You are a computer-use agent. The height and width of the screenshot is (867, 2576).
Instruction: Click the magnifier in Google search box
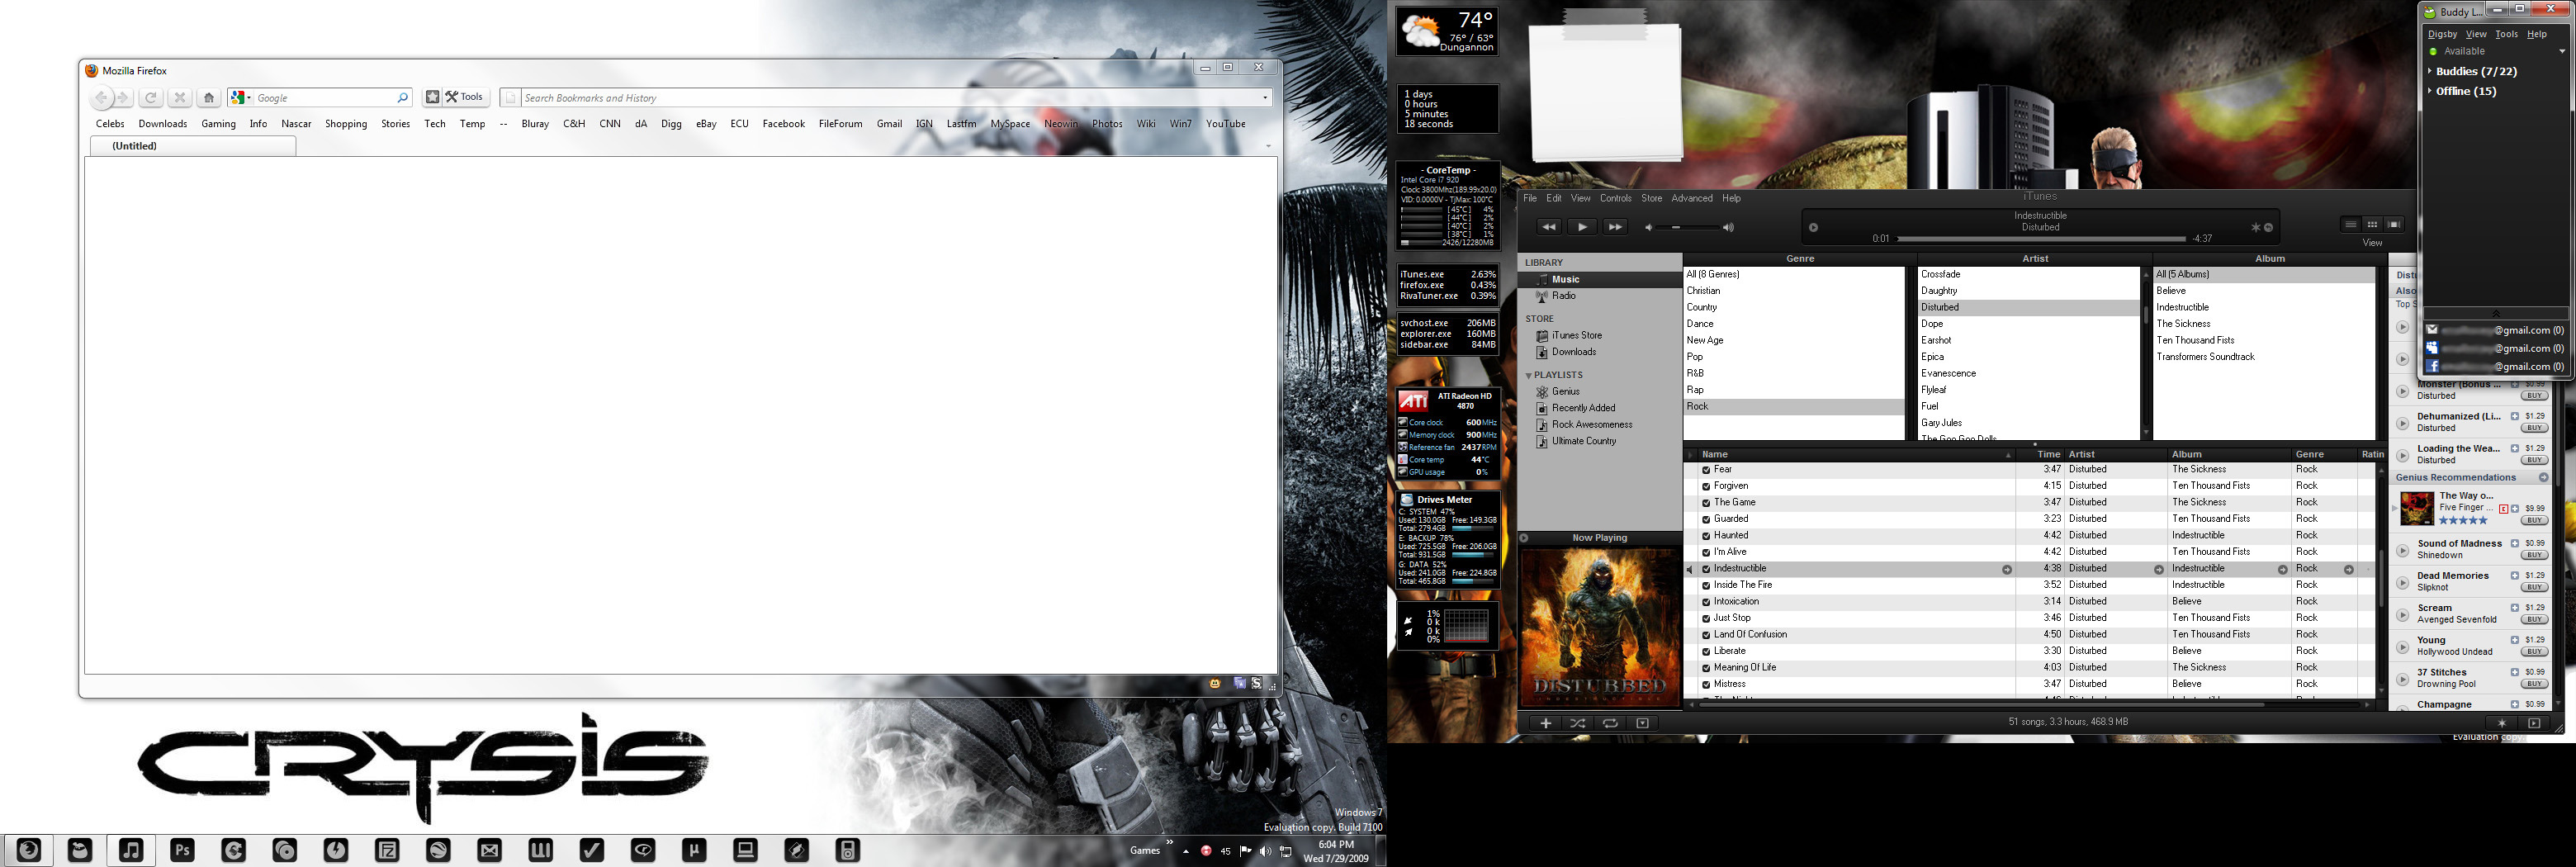403,98
